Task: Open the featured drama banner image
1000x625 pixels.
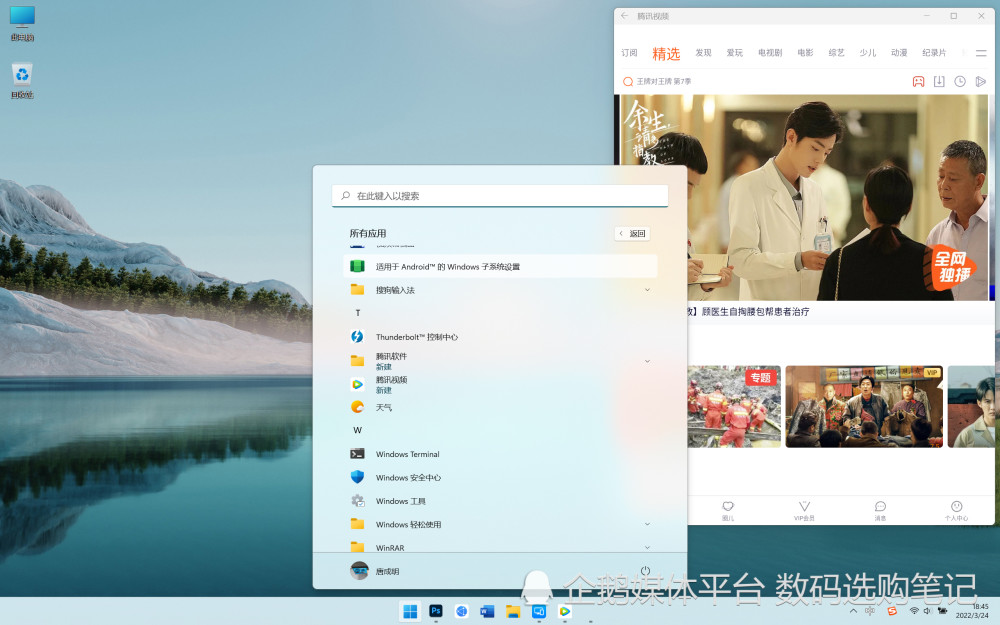Action: [x=804, y=198]
